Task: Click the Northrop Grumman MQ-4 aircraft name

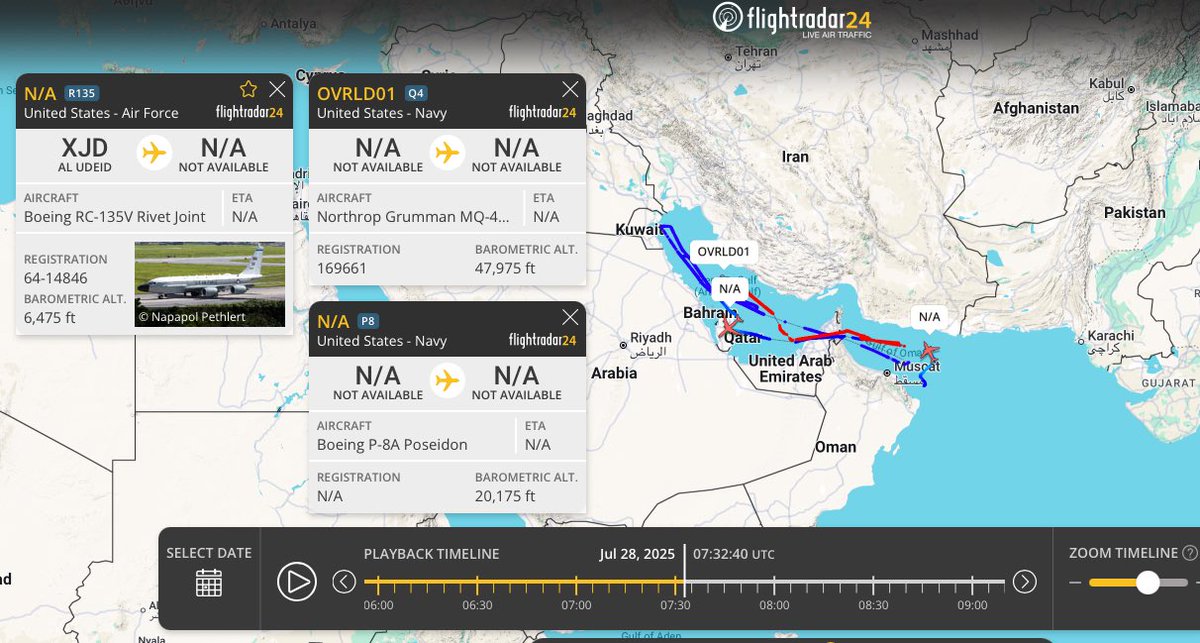Action: tap(414, 216)
